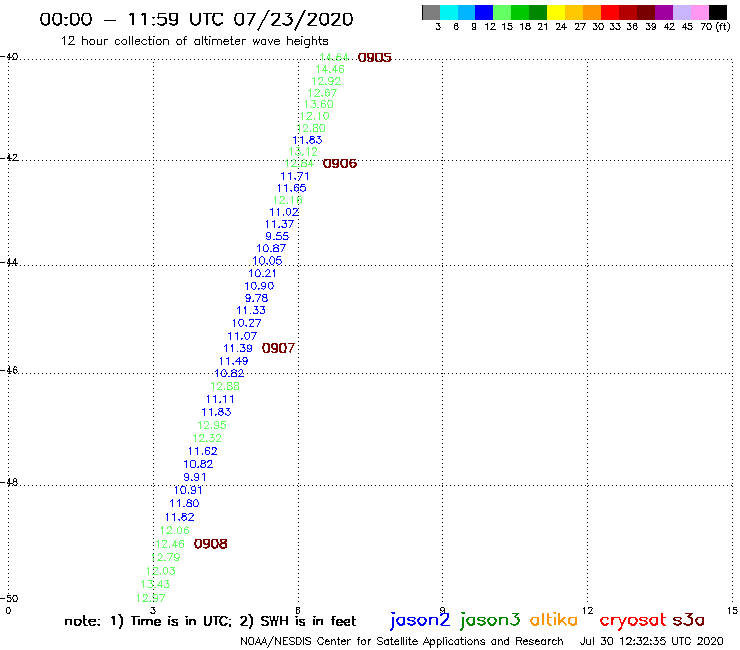The width and height of the screenshot is (740, 650).
Task: Select the 11.49 wave height
Action: tap(234, 361)
